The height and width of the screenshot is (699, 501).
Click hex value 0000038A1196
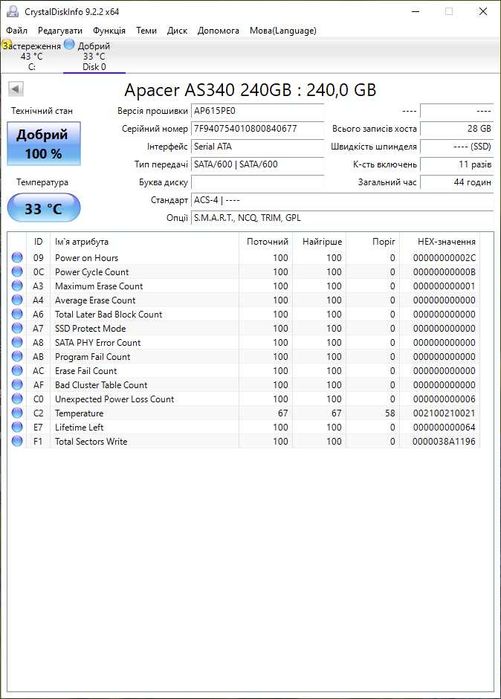[x=444, y=441]
